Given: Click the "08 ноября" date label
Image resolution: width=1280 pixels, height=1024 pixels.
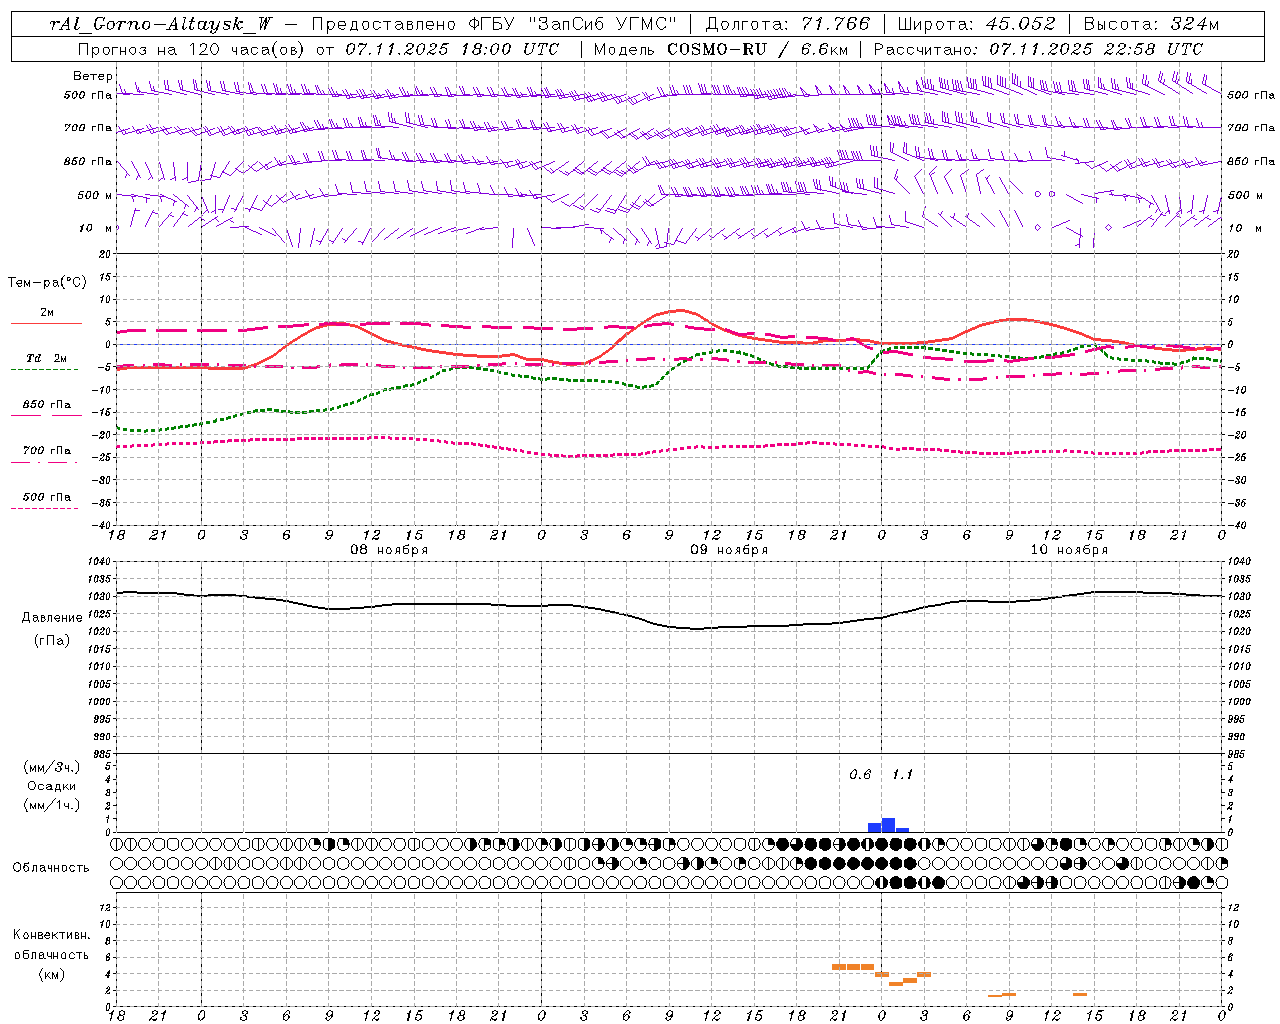Looking at the screenshot, I should point(388,550).
